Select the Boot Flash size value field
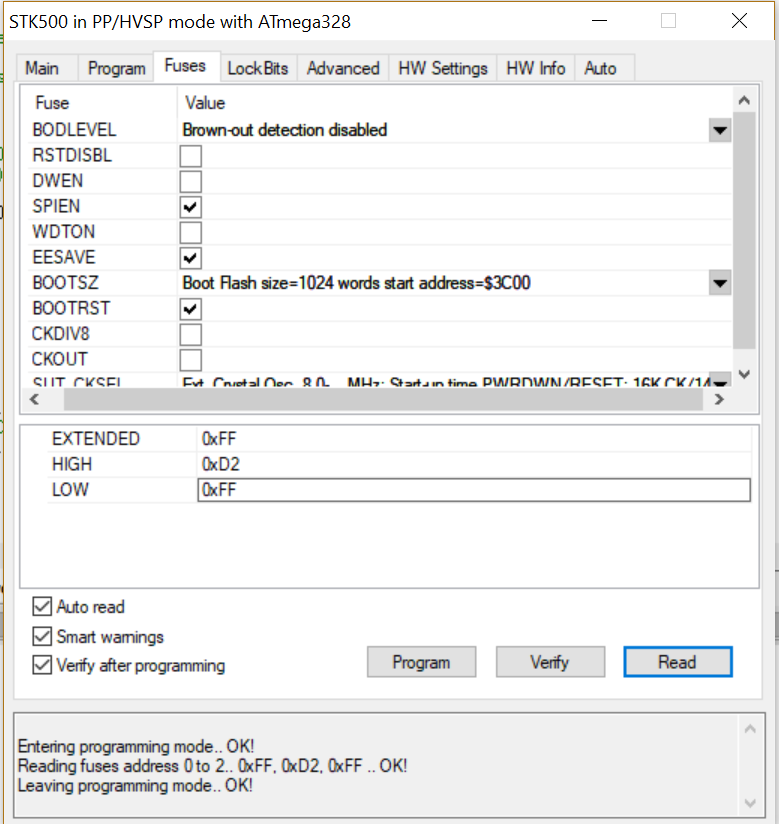The image size is (779, 824). (443, 283)
